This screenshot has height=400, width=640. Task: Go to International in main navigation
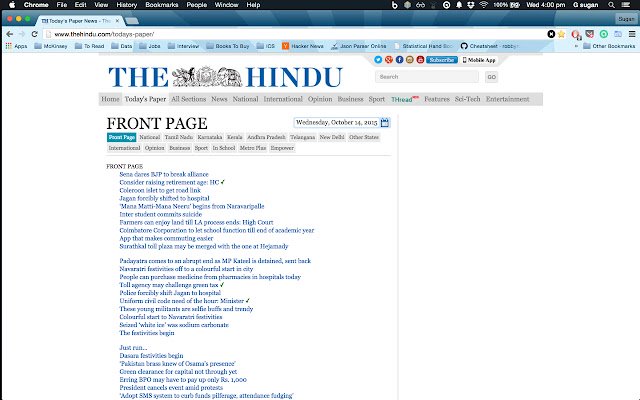[x=283, y=99]
